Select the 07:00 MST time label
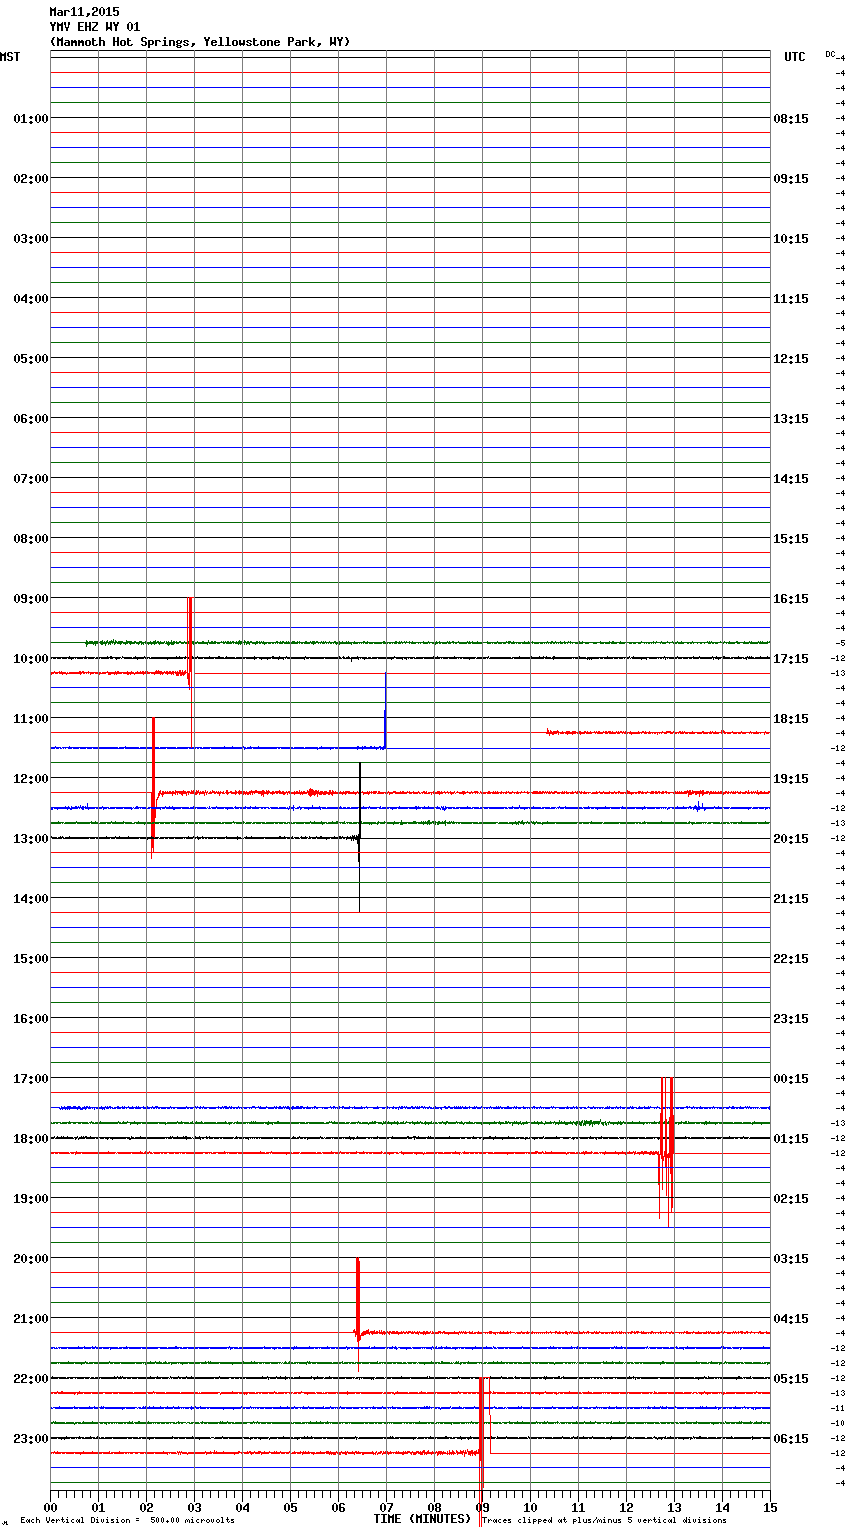This screenshot has width=850, height=1534. tap(31, 479)
